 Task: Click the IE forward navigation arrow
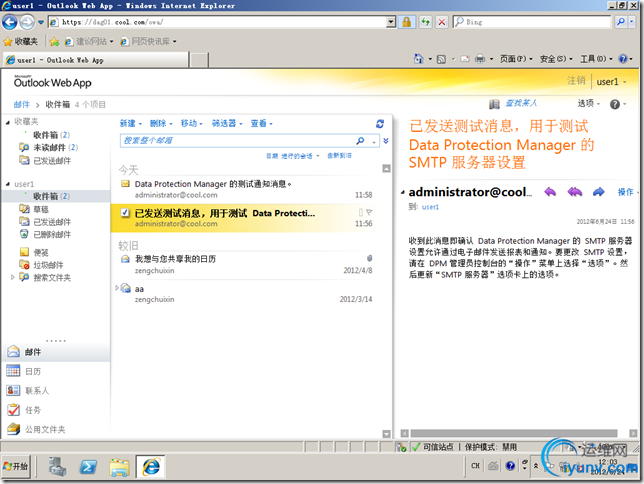point(27,22)
